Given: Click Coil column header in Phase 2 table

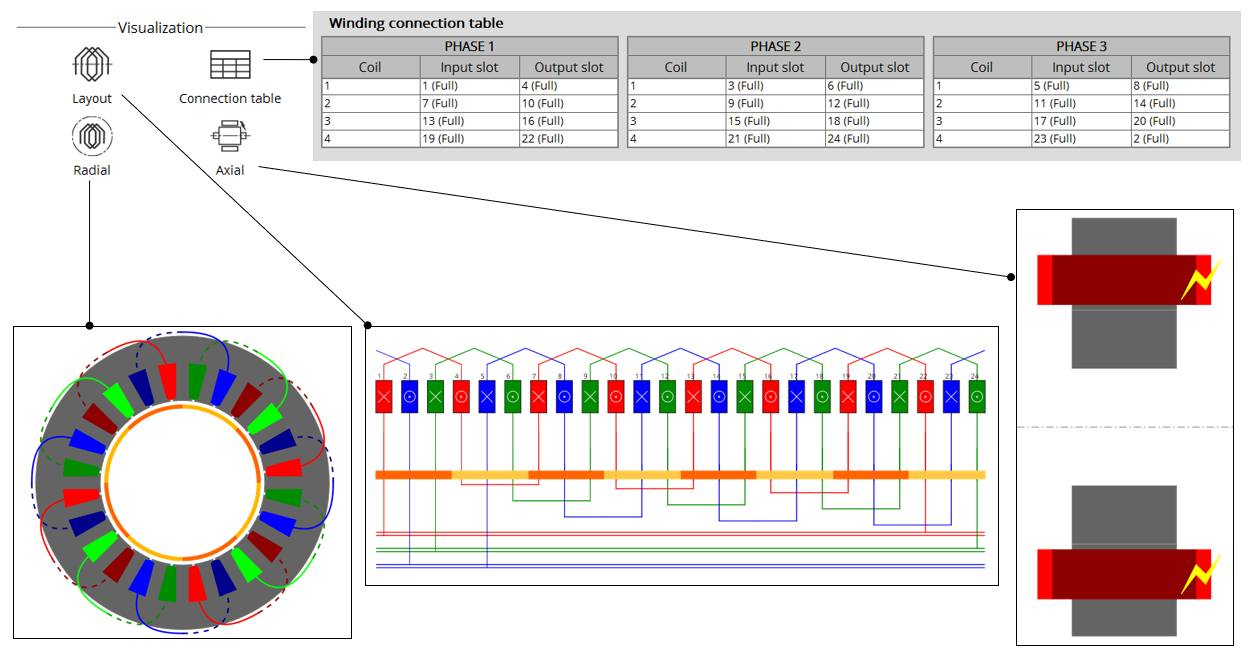Looking at the screenshot, I should click(676, 67).
